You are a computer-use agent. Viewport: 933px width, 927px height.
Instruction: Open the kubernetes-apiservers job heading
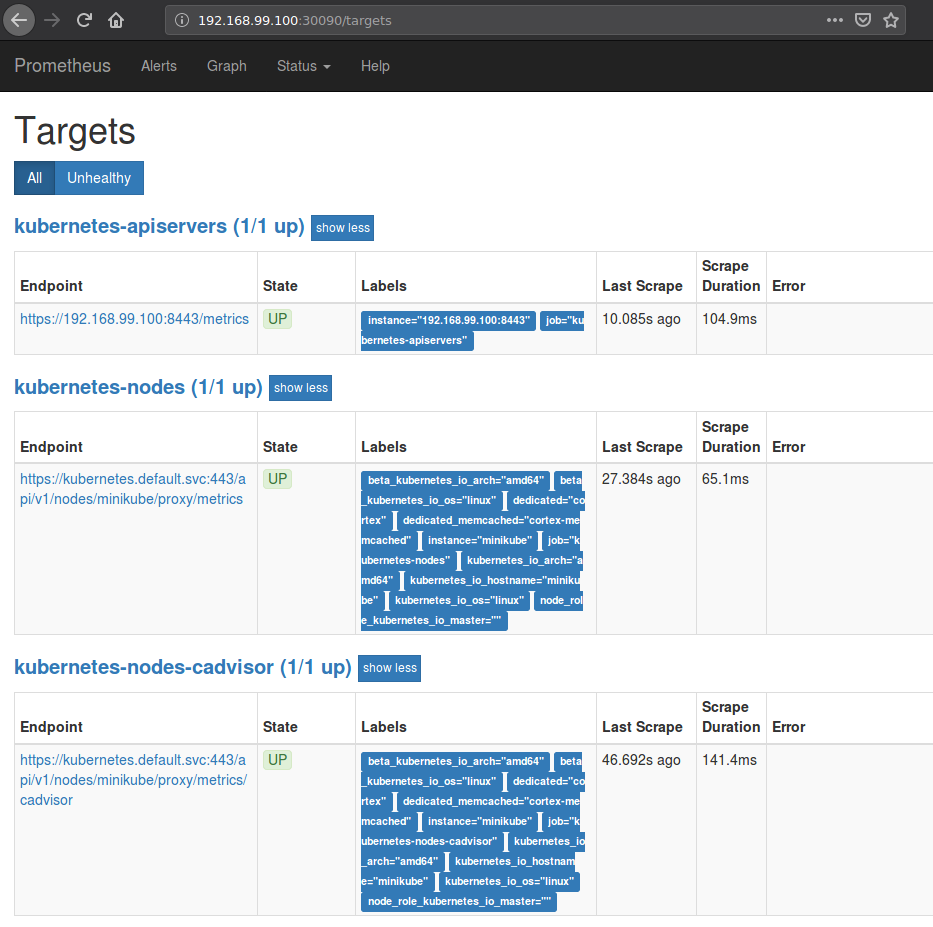[x=159, y=227]
